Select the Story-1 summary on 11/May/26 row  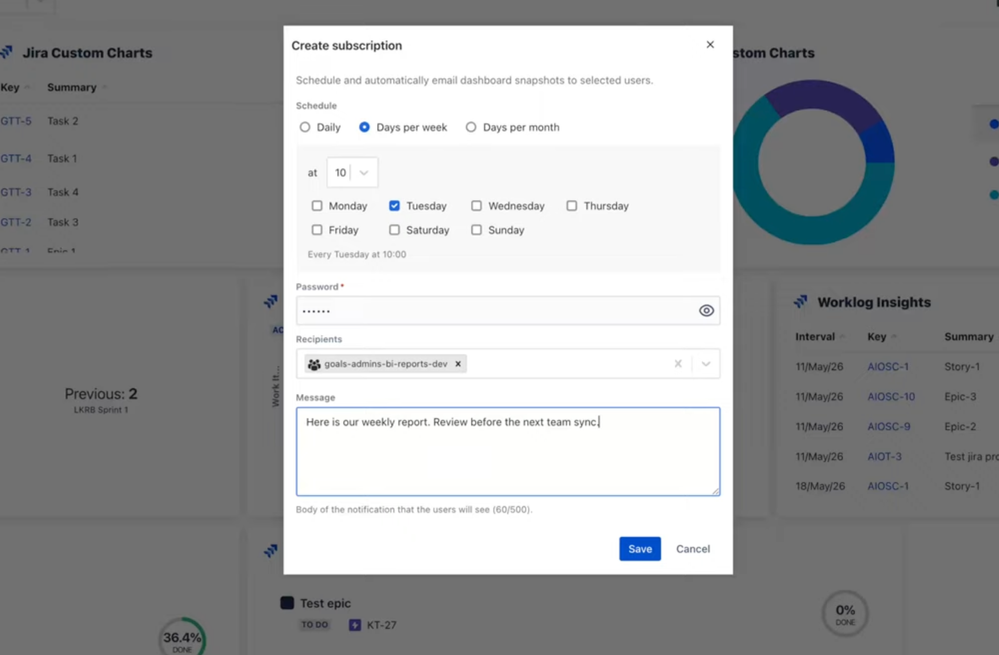(962, 366)
